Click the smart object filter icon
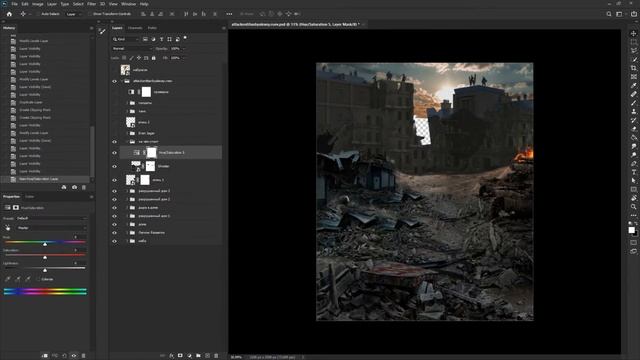Image resolution: width=640 pixels, height=360 pixels. 178,39
